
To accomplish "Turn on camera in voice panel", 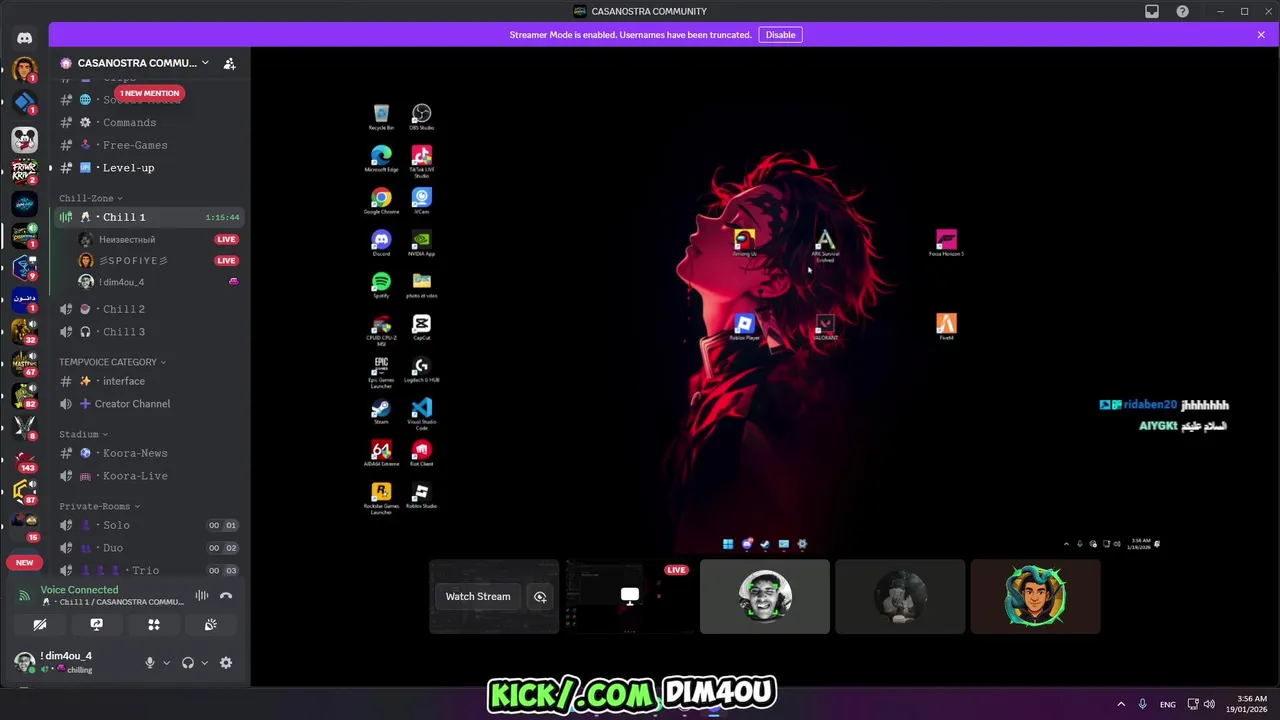I will tap(40, 624).
